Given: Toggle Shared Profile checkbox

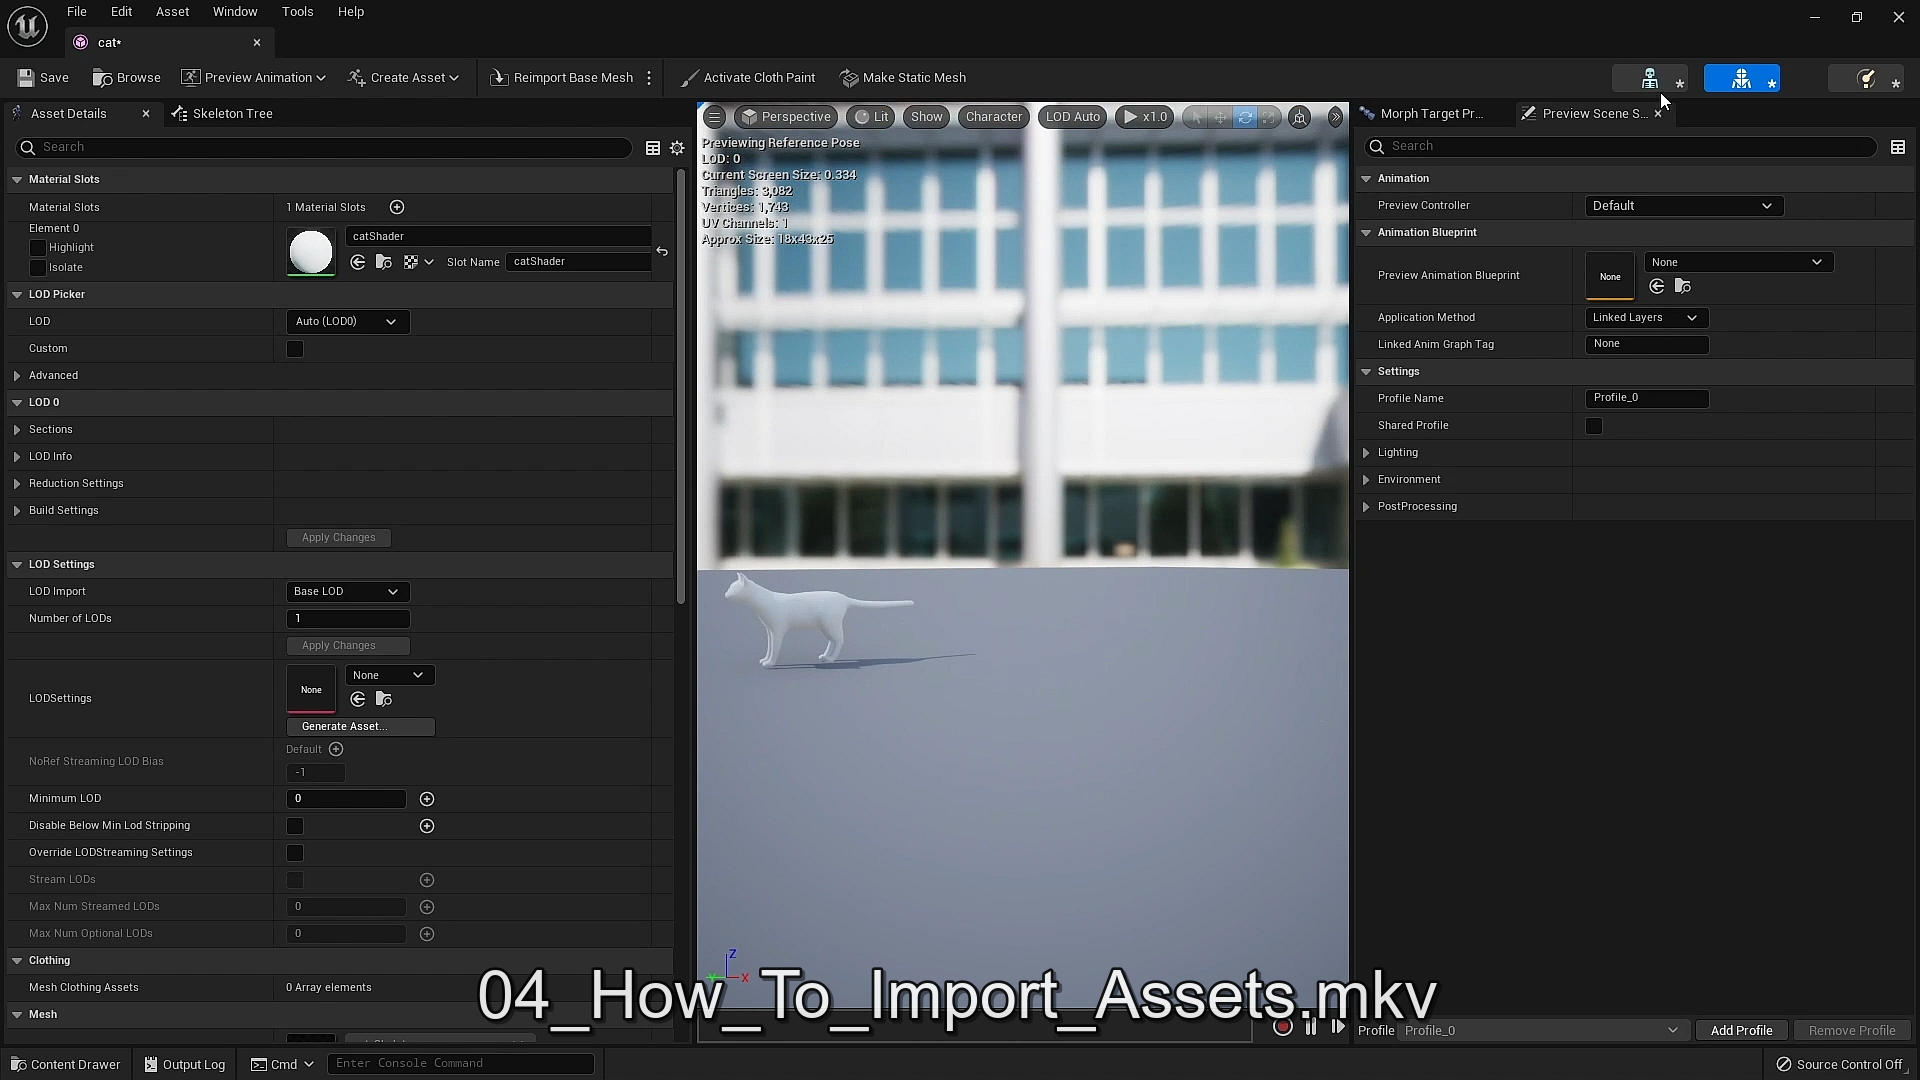Looking at the screenshot, I should (1594, 426).
